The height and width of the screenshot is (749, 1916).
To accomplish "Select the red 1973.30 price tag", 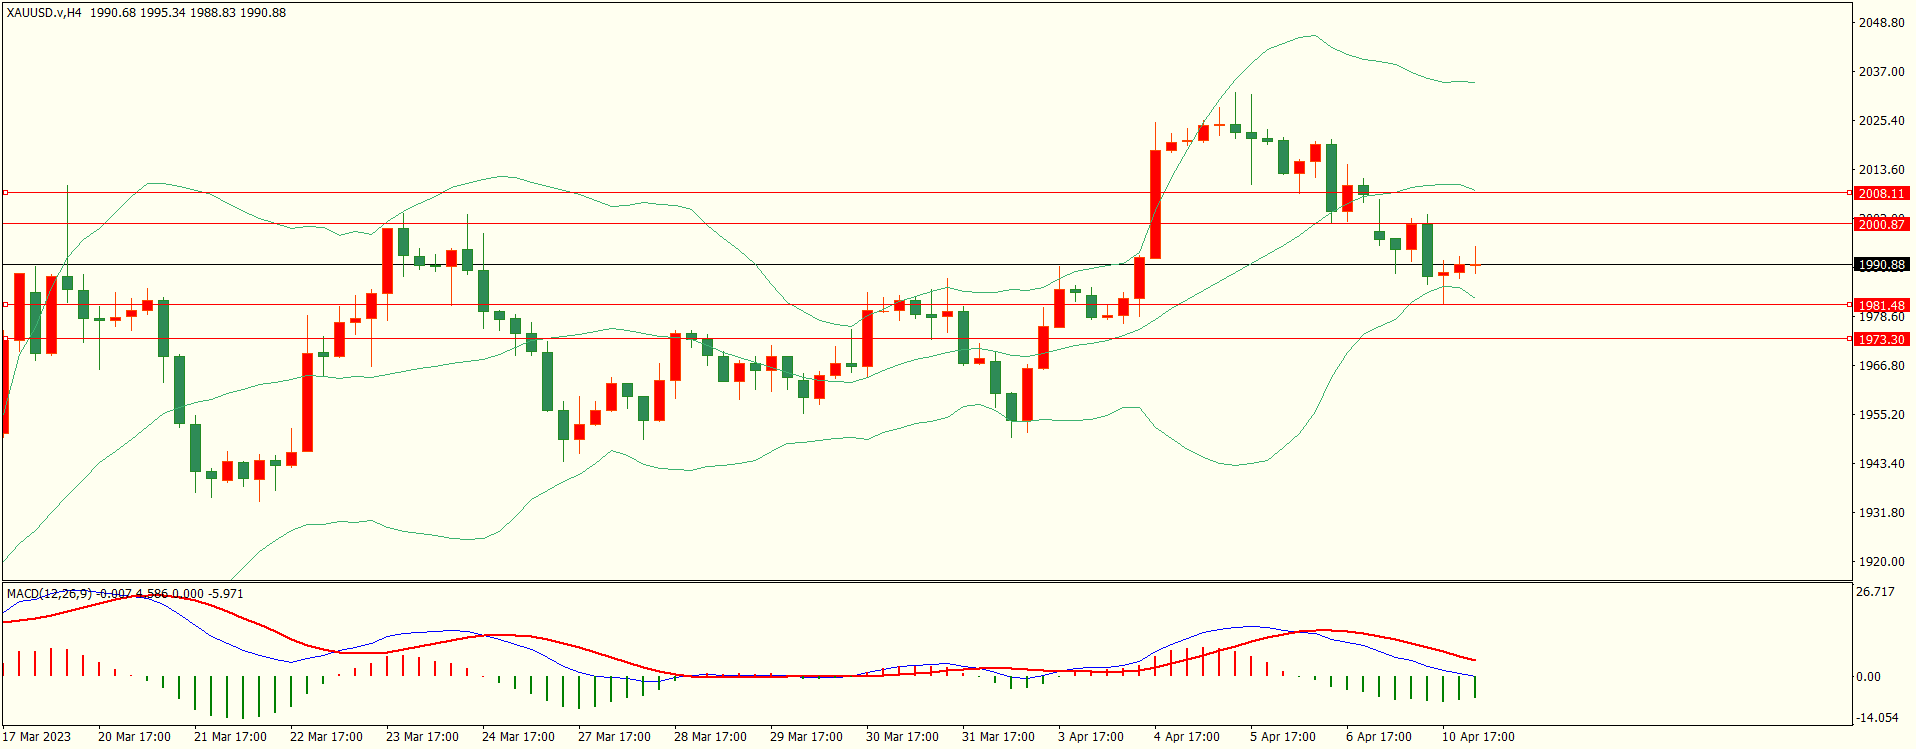I will 1881,340.
